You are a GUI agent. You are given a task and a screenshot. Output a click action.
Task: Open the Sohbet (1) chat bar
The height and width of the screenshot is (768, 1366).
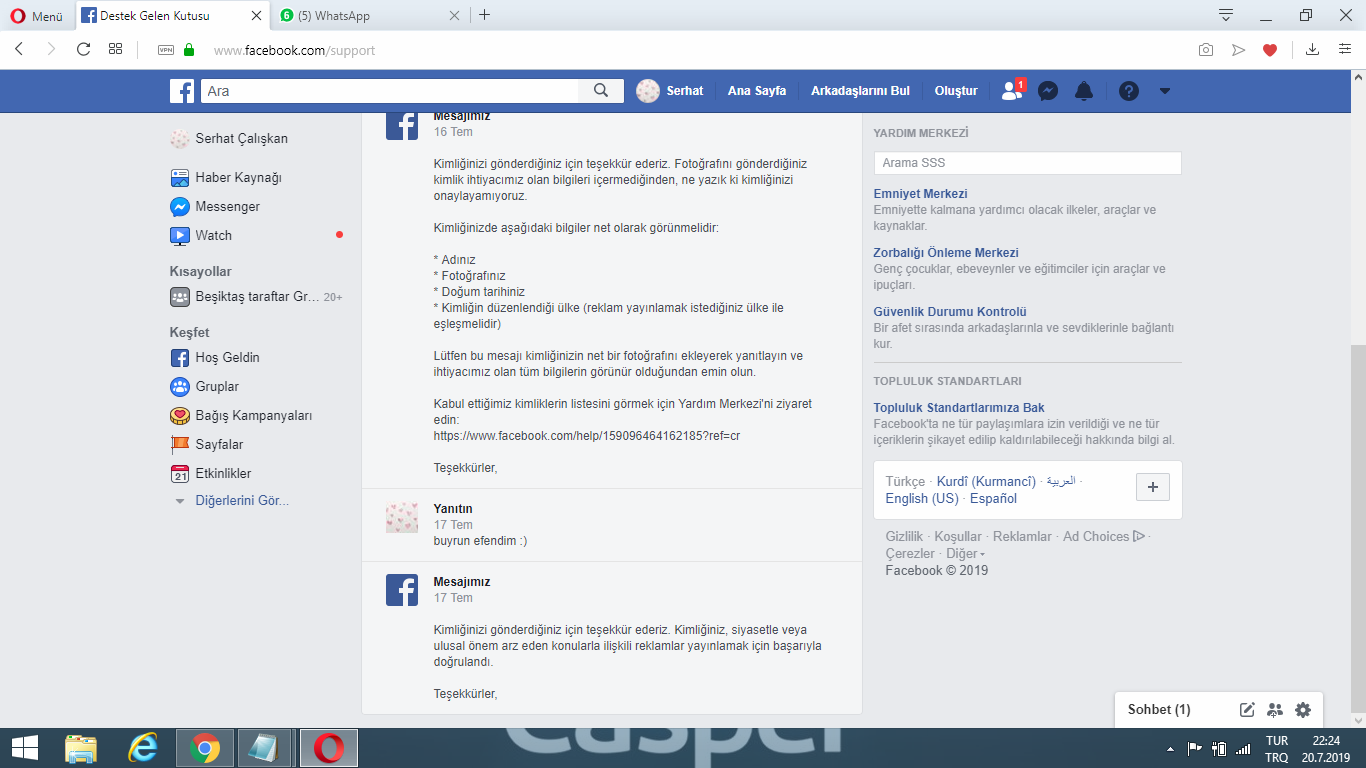click(x=1159, y=710)
